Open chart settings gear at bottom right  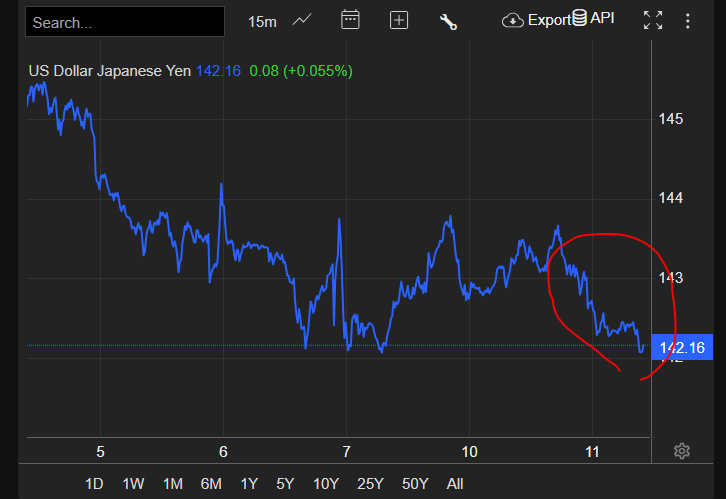682,451
